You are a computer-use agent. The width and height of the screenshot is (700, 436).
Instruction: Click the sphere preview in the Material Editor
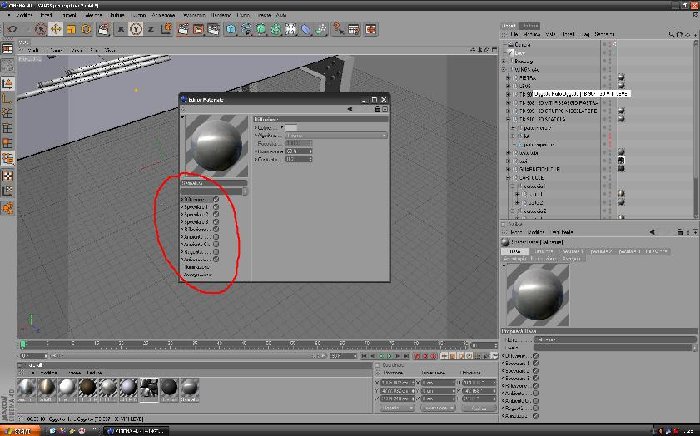pyautogui.click(x=217, y=145)
